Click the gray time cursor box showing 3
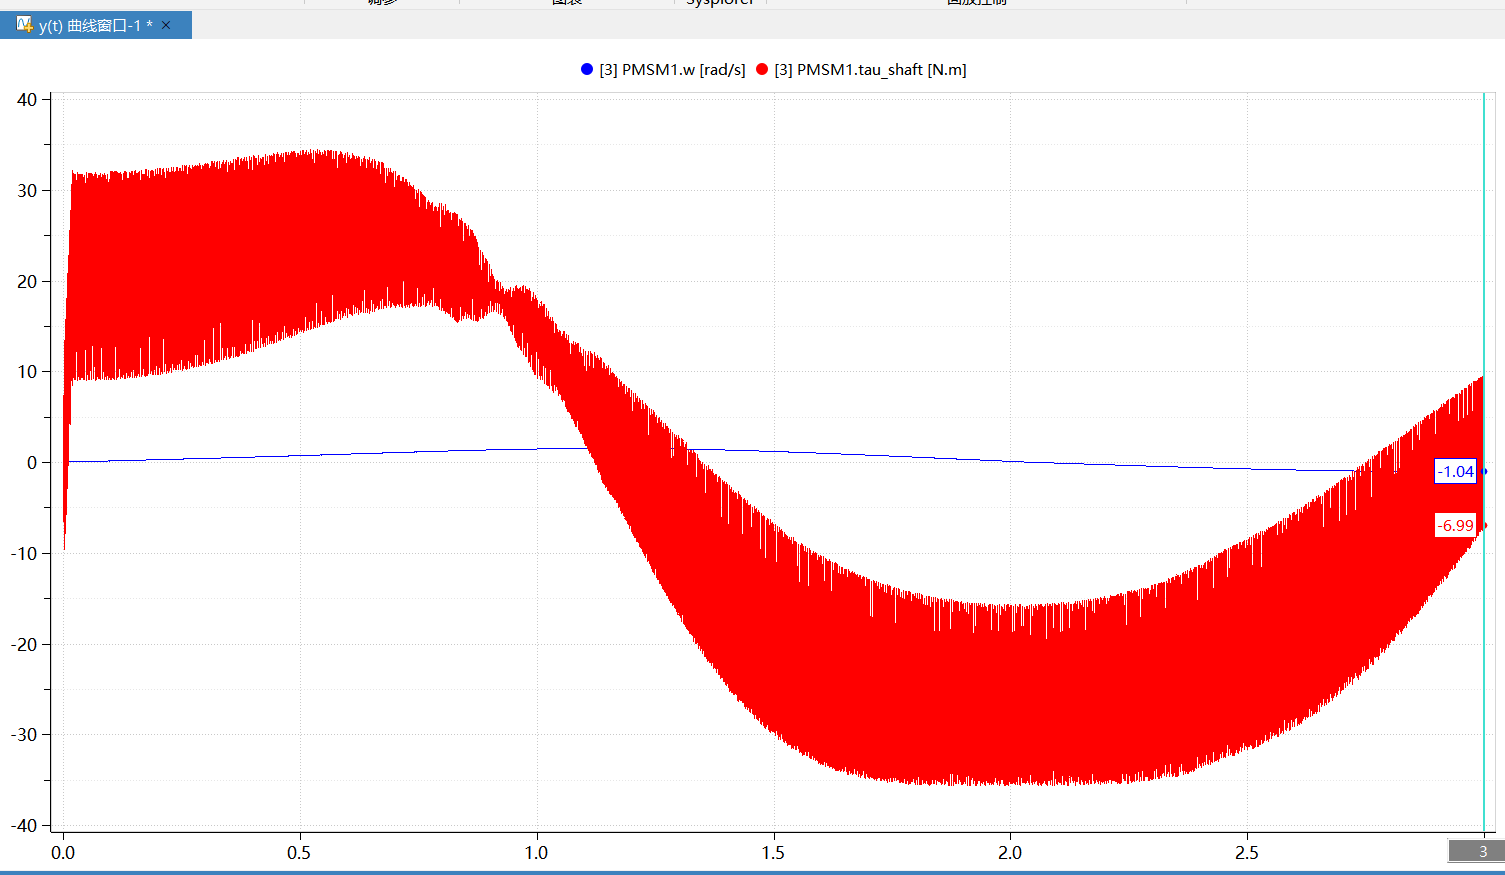1505x875 pixels. 1476,851
